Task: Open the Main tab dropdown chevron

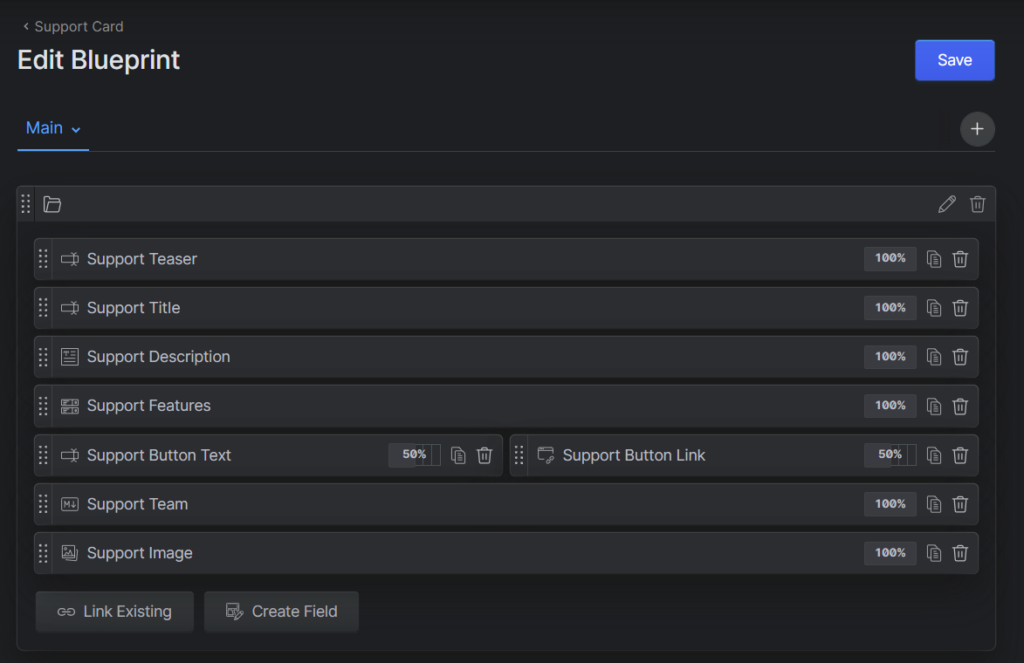Action: click(76, 129)
